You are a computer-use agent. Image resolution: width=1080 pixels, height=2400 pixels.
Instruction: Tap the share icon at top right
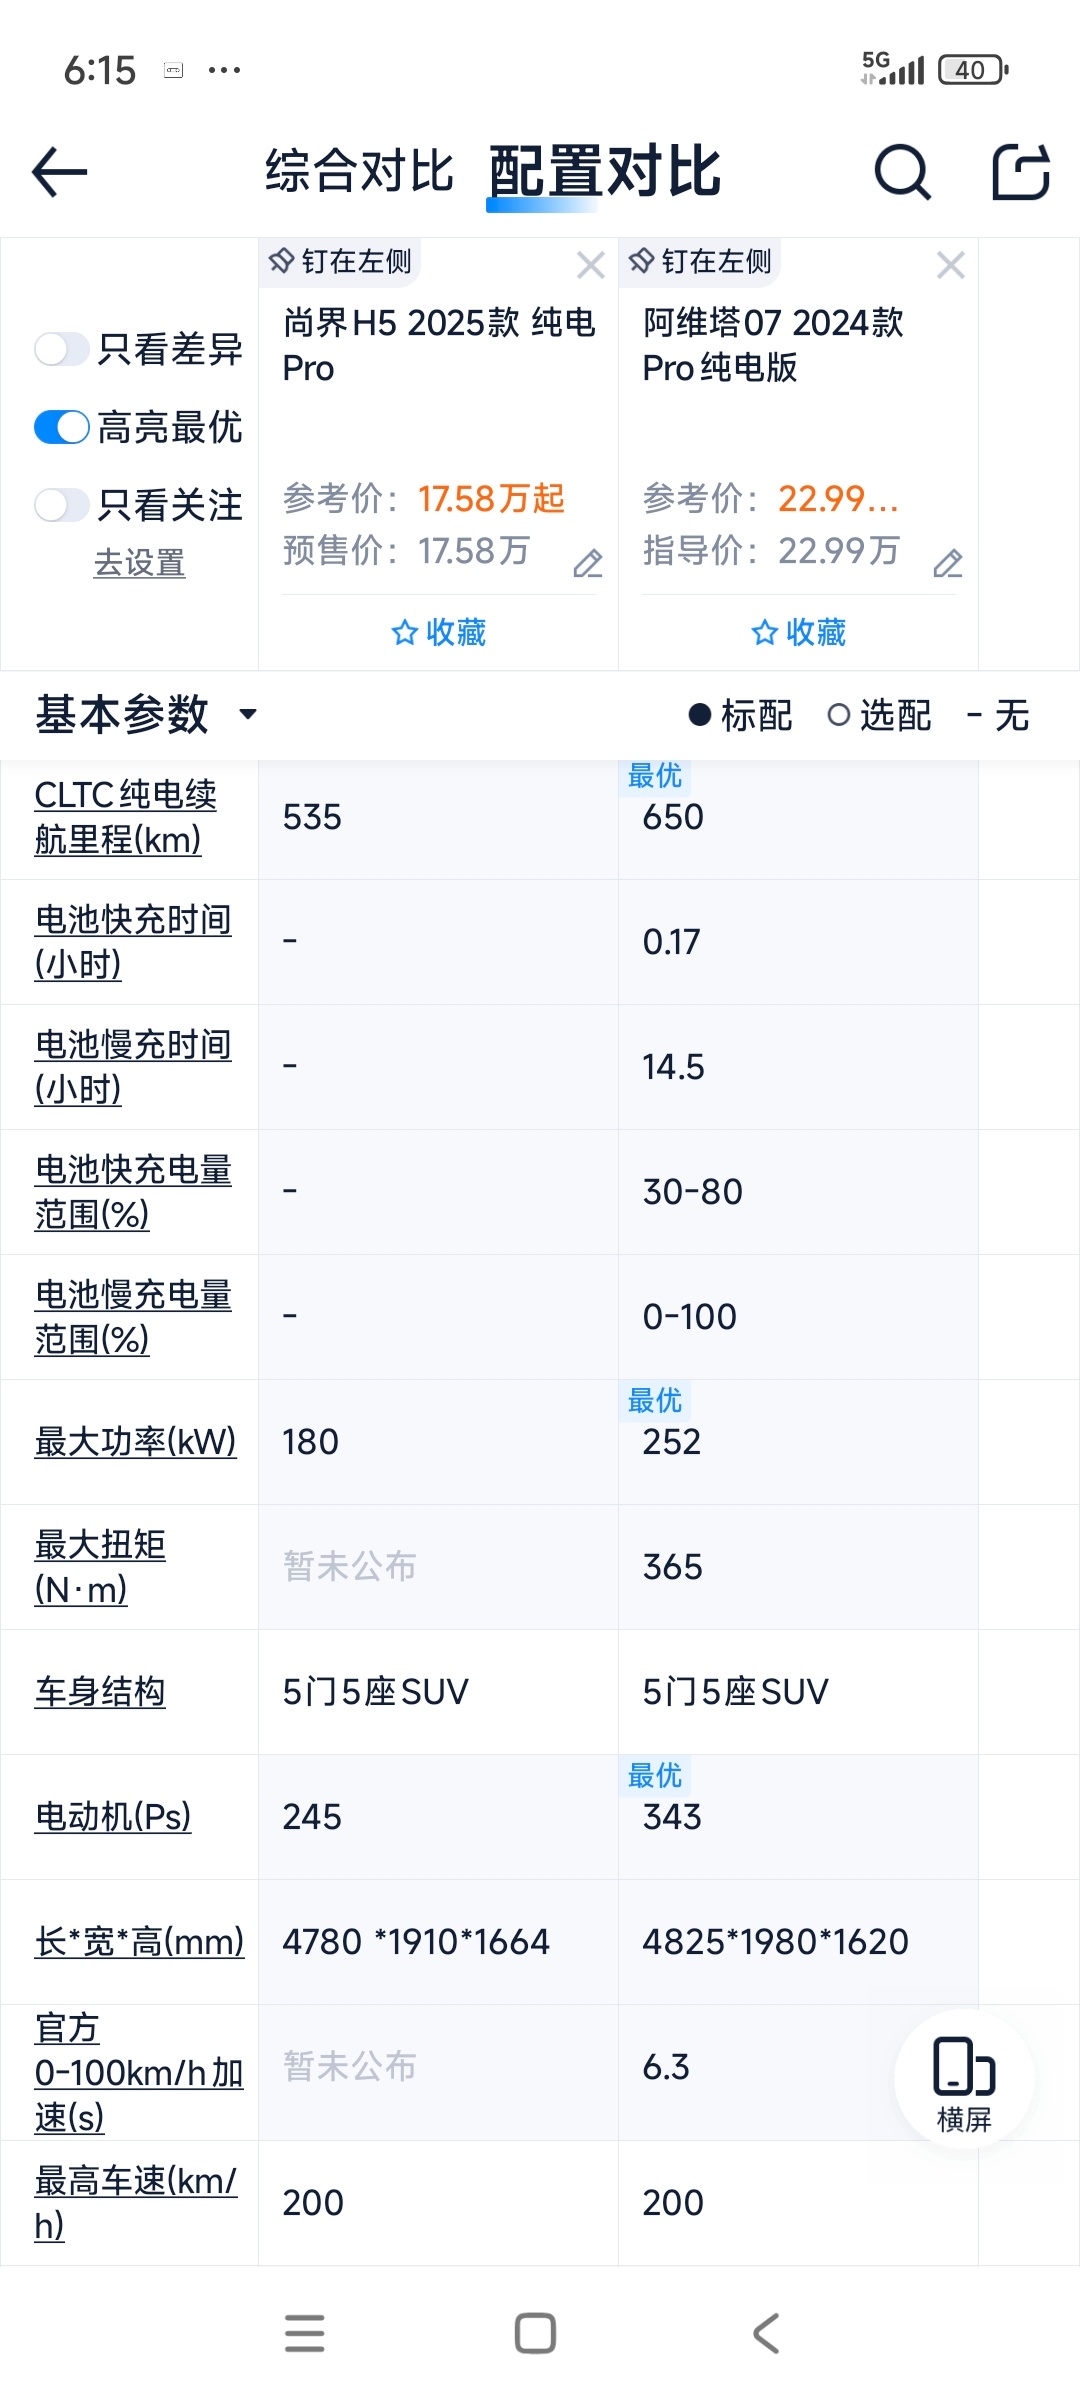[1021, 172]
